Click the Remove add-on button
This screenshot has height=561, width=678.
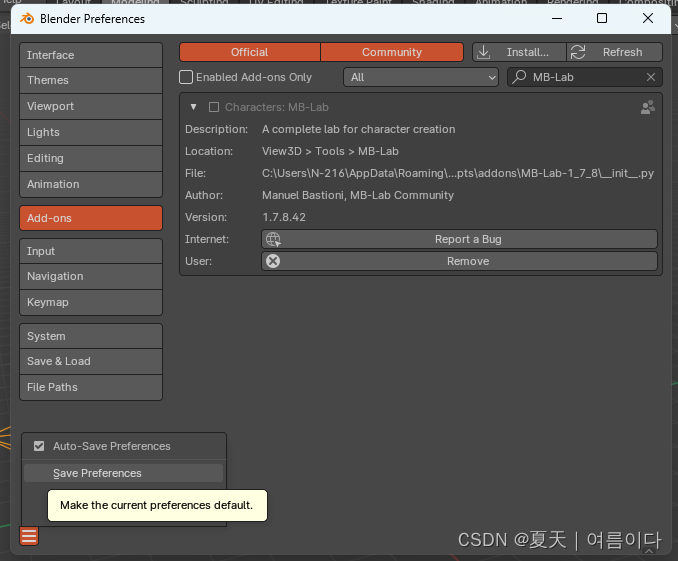(460, 261)
